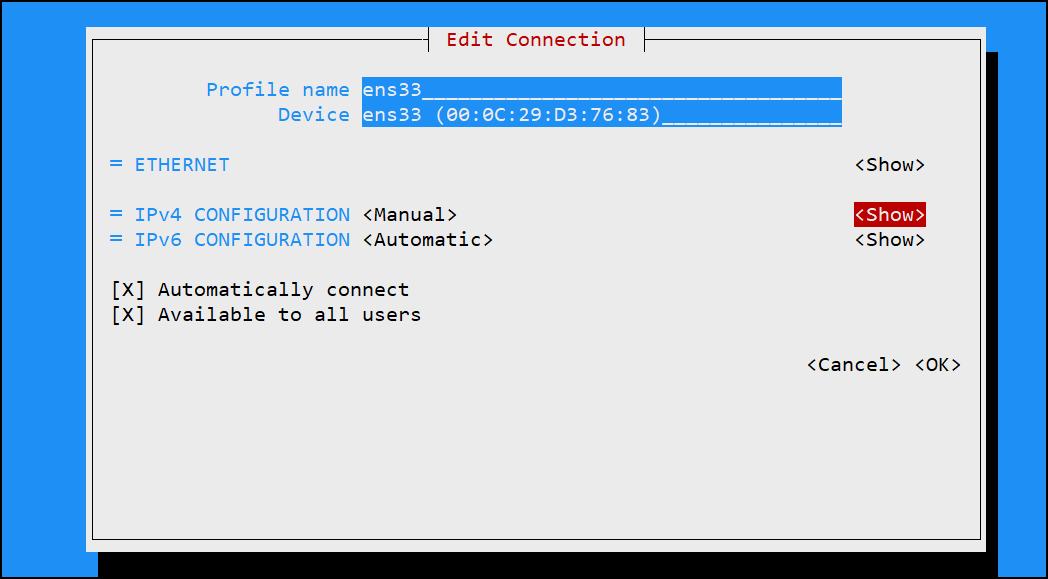Viewport: 1048px width, 579px height.
Task: Select the Device field showing ens33 MAC
Action: 602,114
